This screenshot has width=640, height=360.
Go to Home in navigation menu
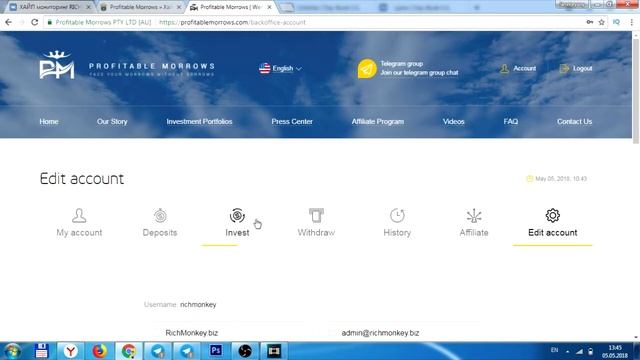point(49,122)
